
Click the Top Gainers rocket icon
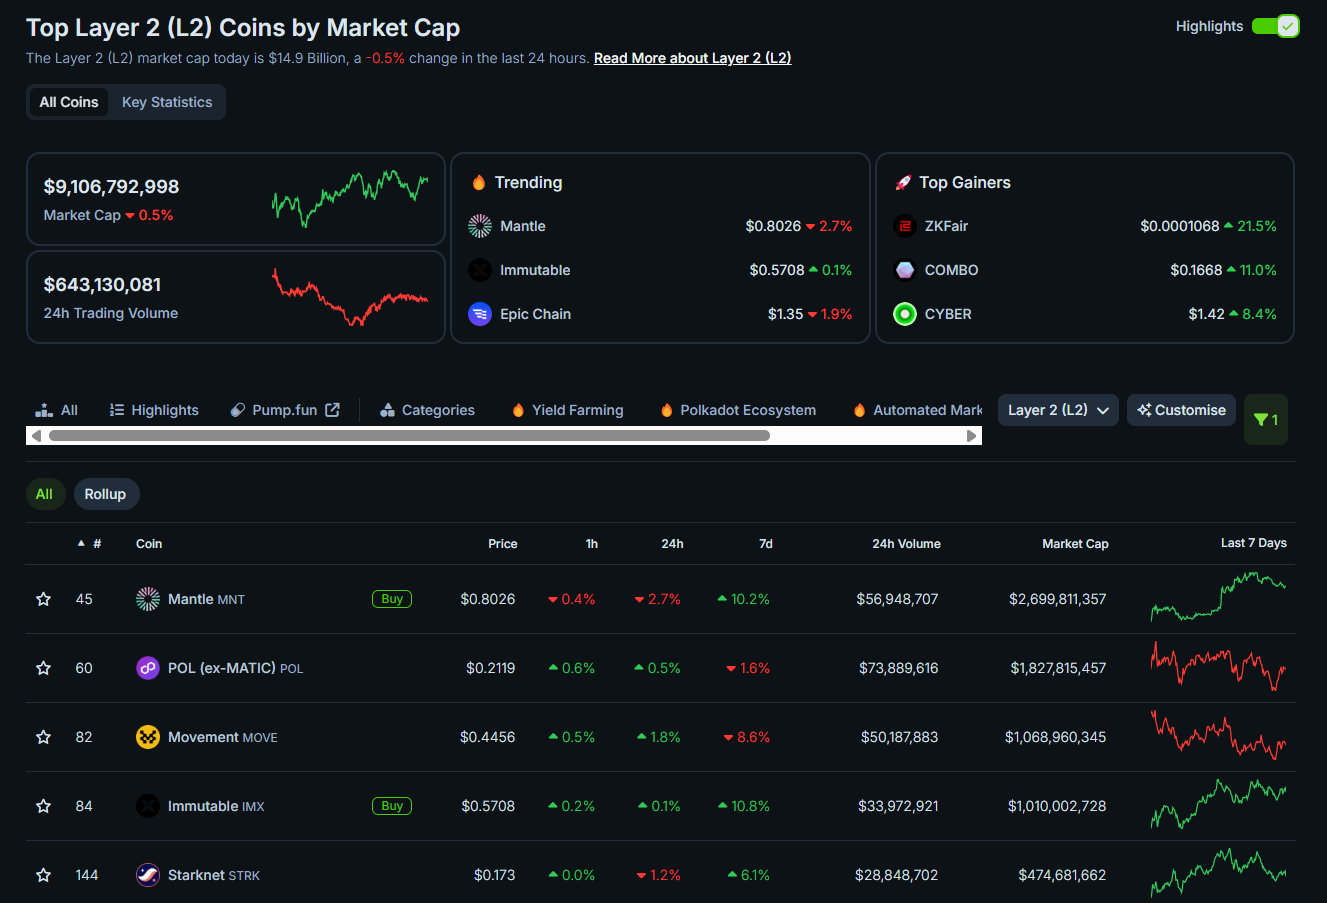pos(903,182)
